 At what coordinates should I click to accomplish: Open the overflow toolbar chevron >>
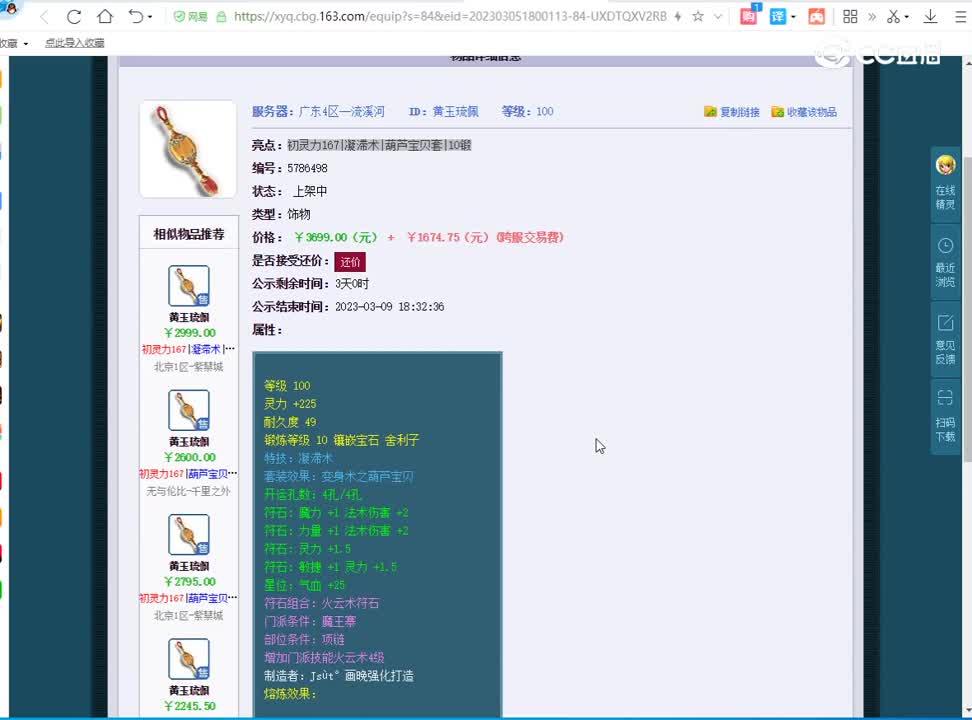click(873, 15)
